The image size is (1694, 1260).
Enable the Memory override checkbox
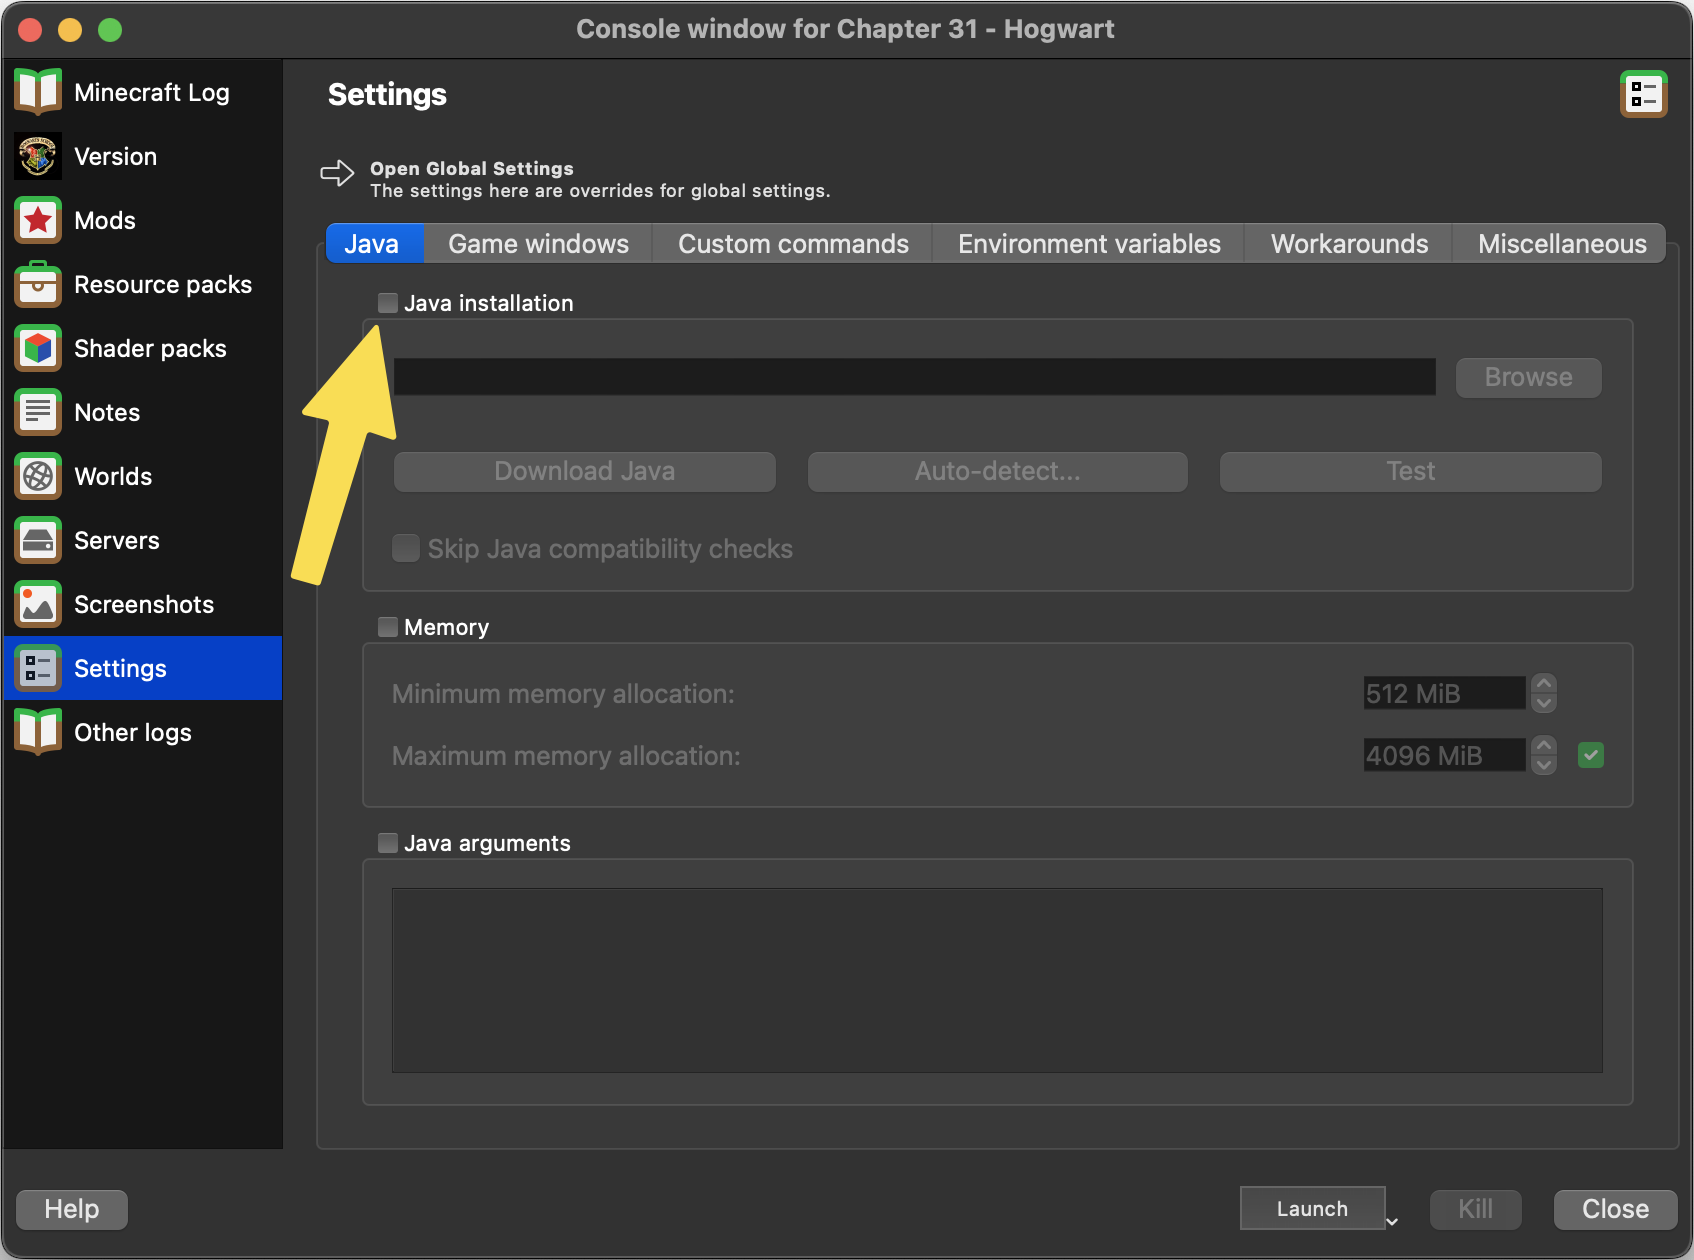click(388, 627)
